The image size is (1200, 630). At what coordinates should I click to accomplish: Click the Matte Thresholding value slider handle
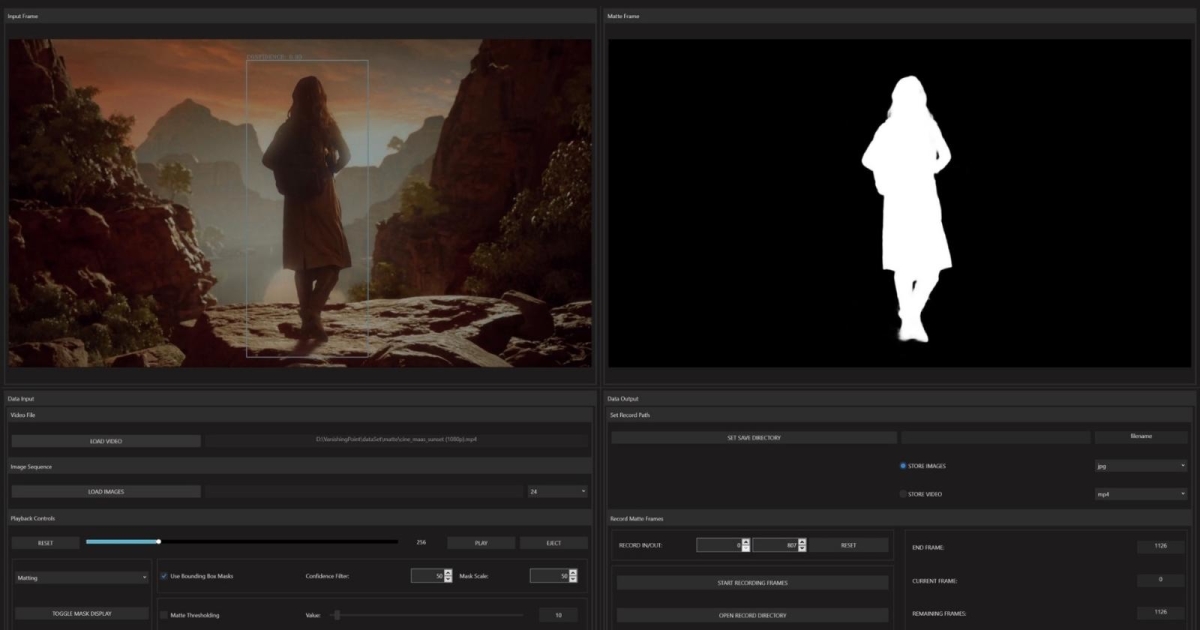tap(337, 615)
